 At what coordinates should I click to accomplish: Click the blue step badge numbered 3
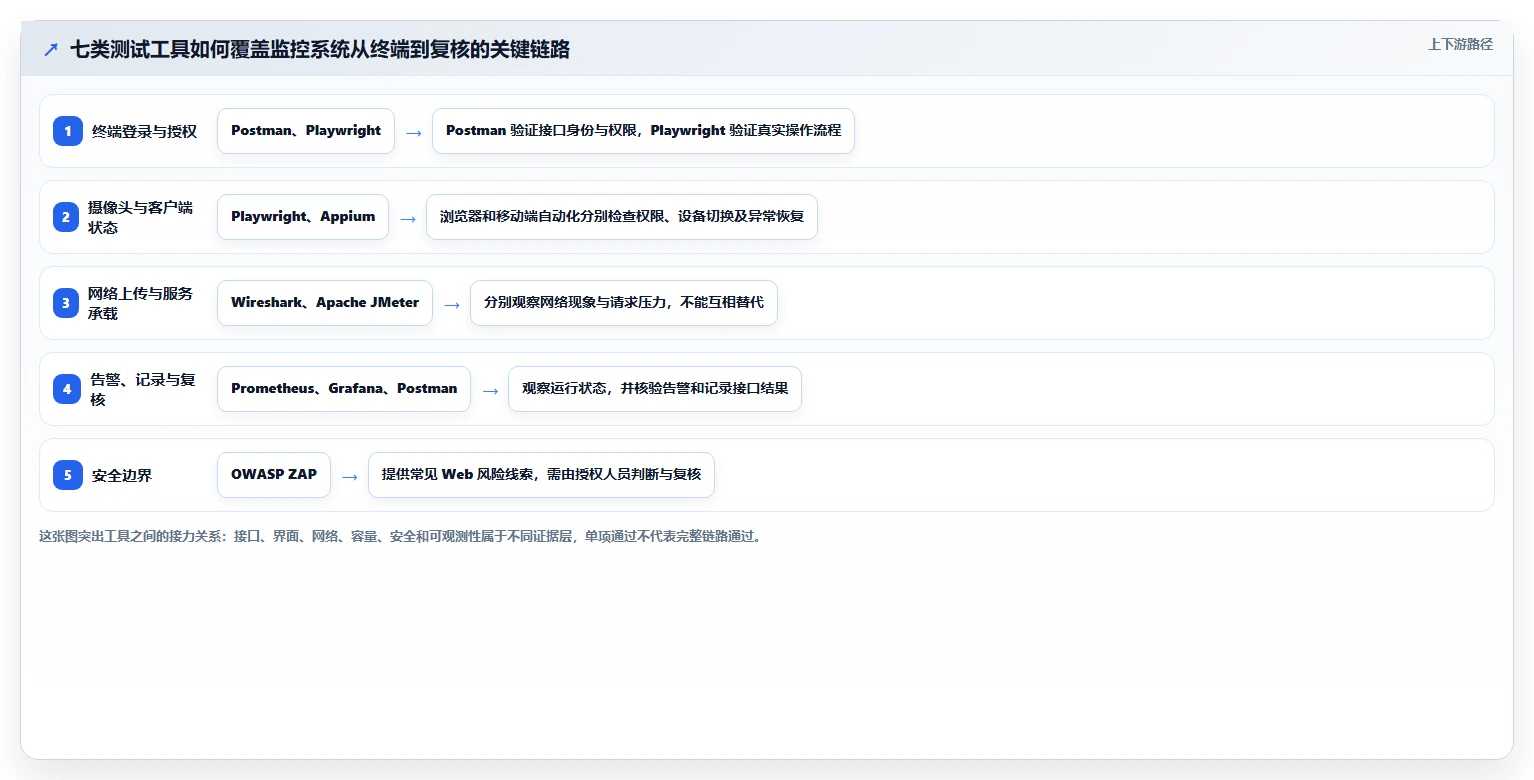click(x=68, y=303)
